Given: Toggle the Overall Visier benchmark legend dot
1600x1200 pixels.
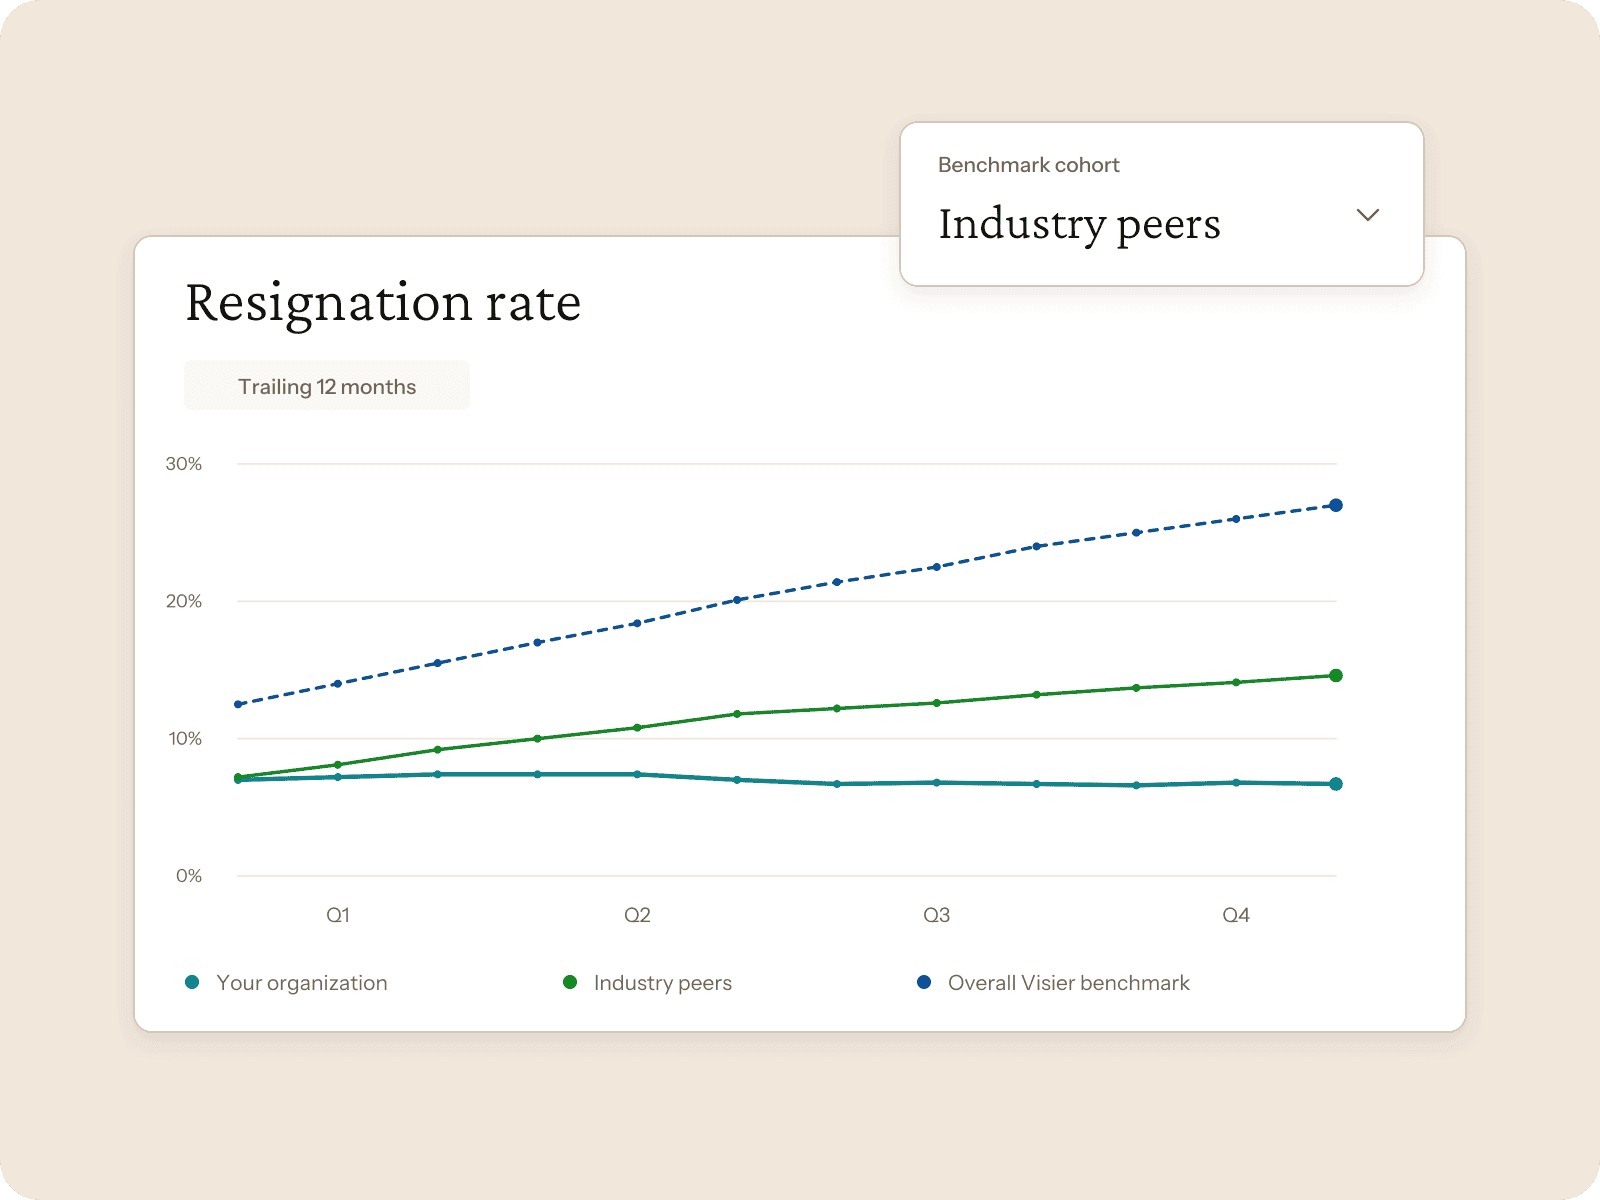Looking at the screenshot, I should pyautogui.click(x=924, y=982).
